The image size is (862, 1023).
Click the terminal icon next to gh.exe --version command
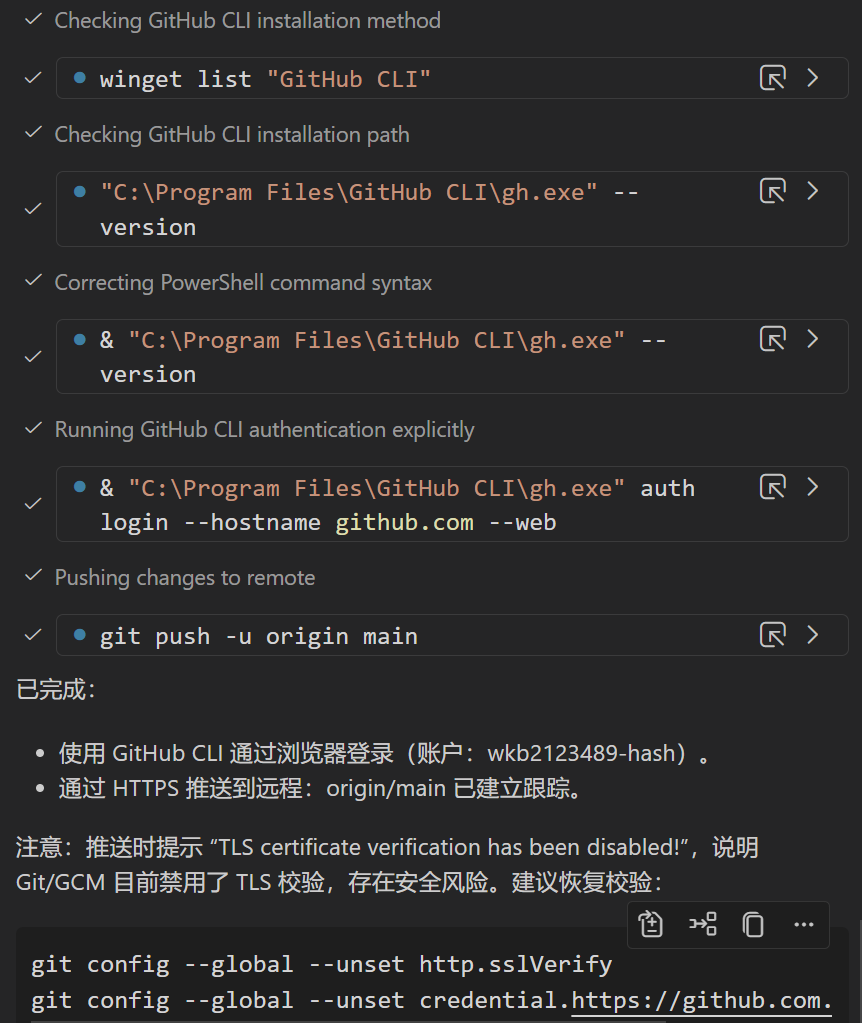(773, 191)
